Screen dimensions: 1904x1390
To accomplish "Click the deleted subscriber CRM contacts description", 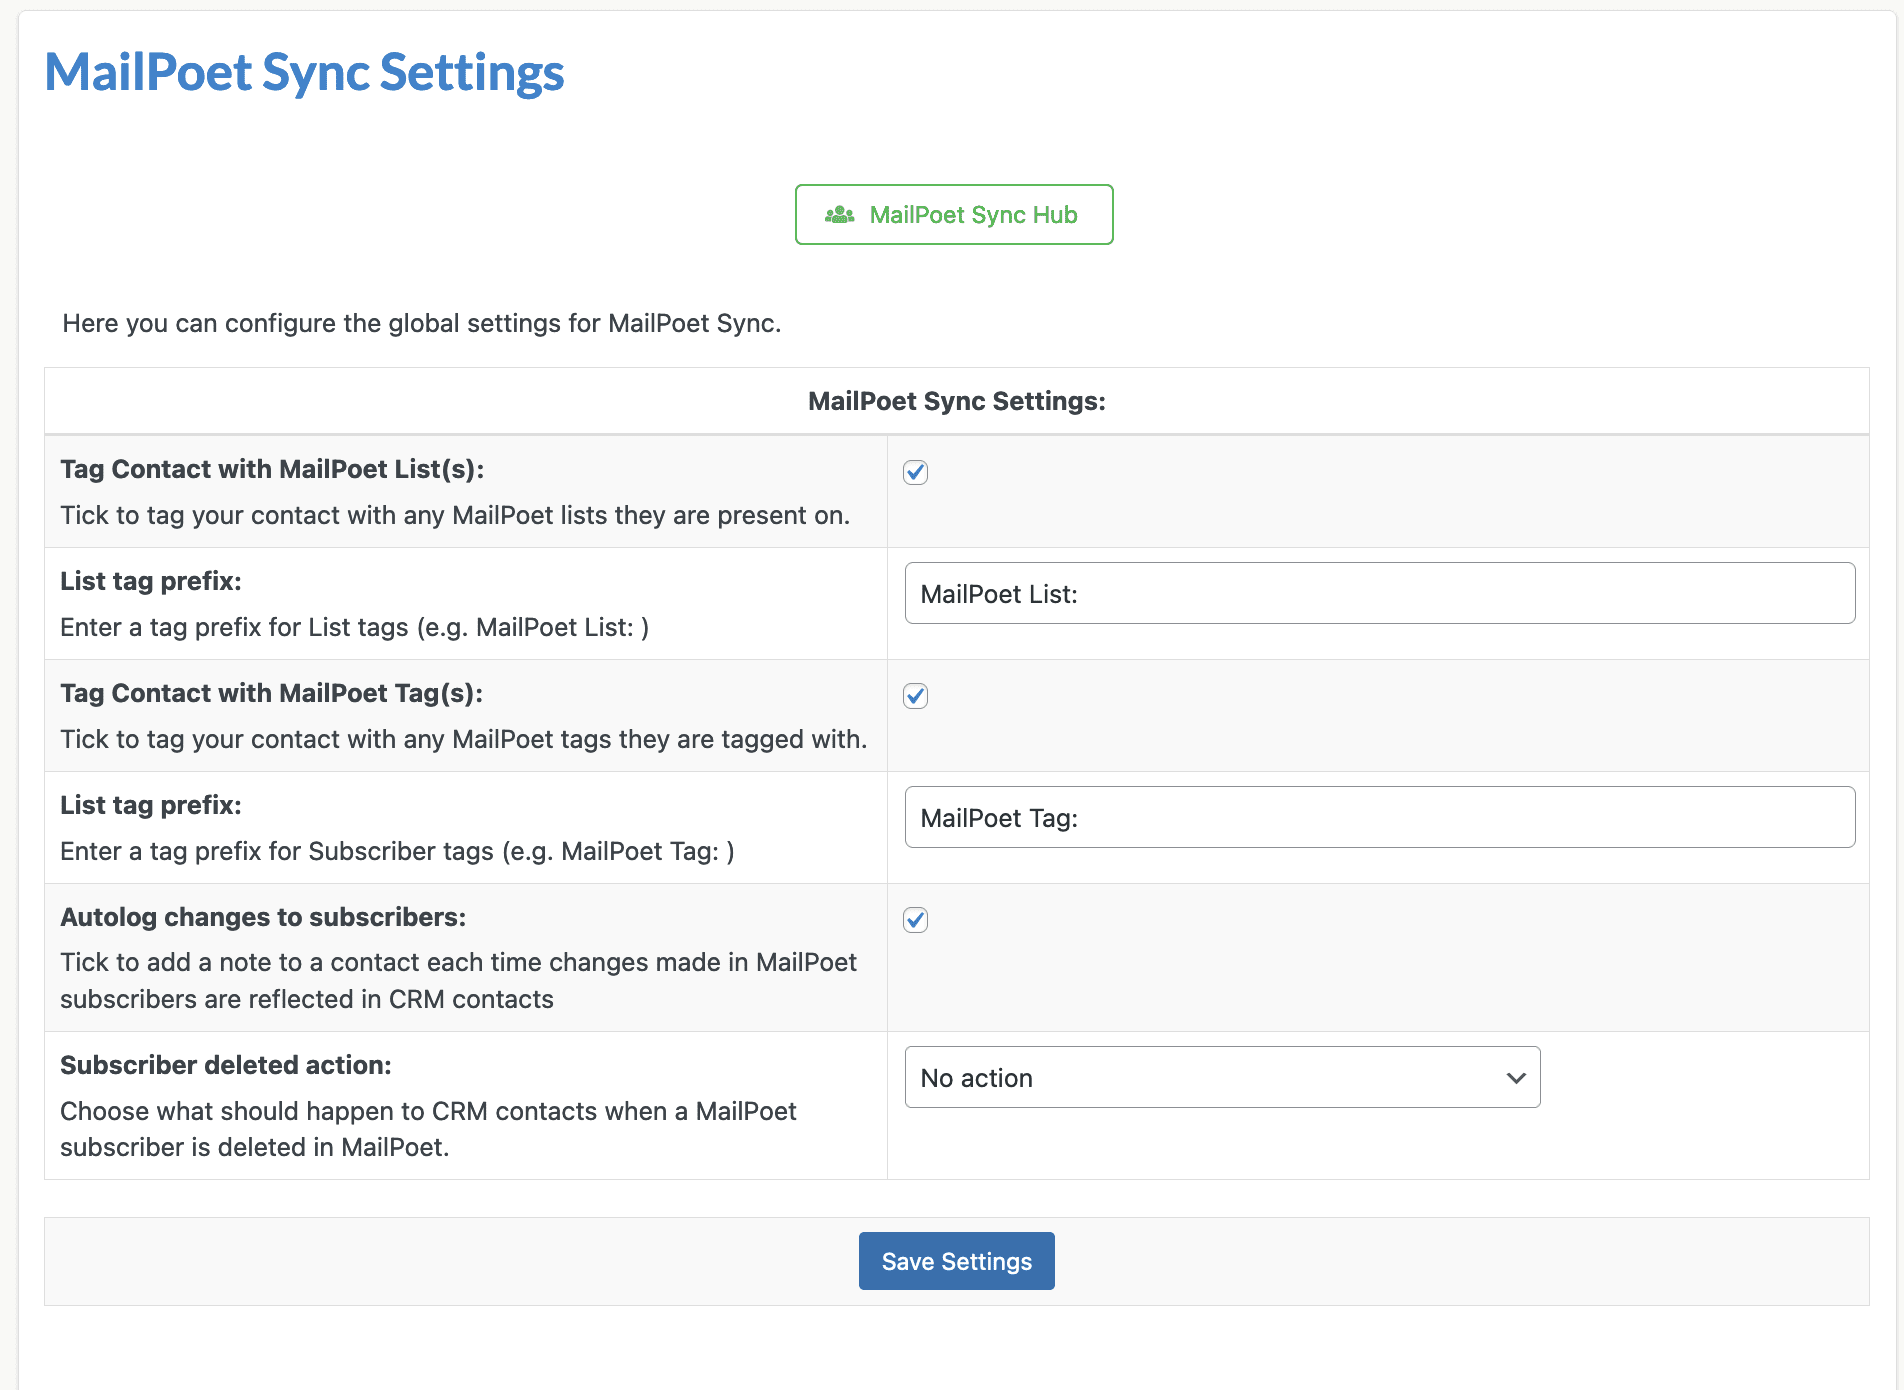I will (x=428, y=1129).
